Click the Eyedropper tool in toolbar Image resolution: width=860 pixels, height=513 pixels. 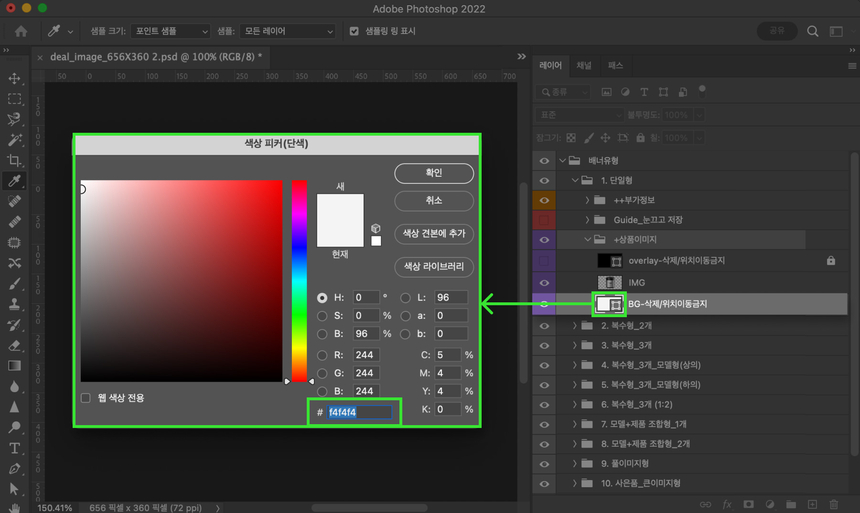(14, 181)
